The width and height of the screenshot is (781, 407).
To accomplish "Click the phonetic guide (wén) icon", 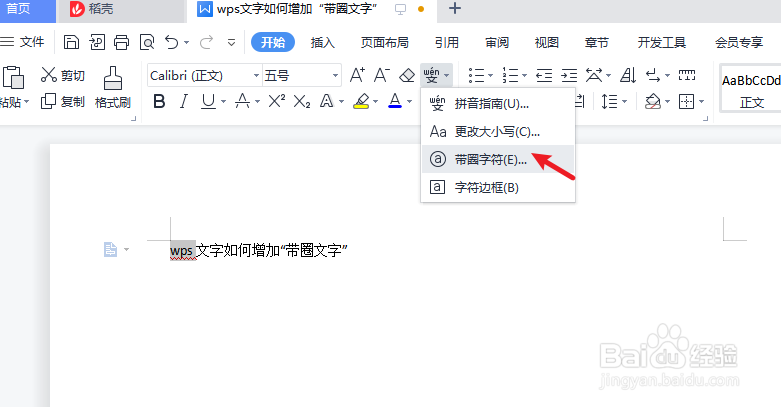I will (431, 76).
